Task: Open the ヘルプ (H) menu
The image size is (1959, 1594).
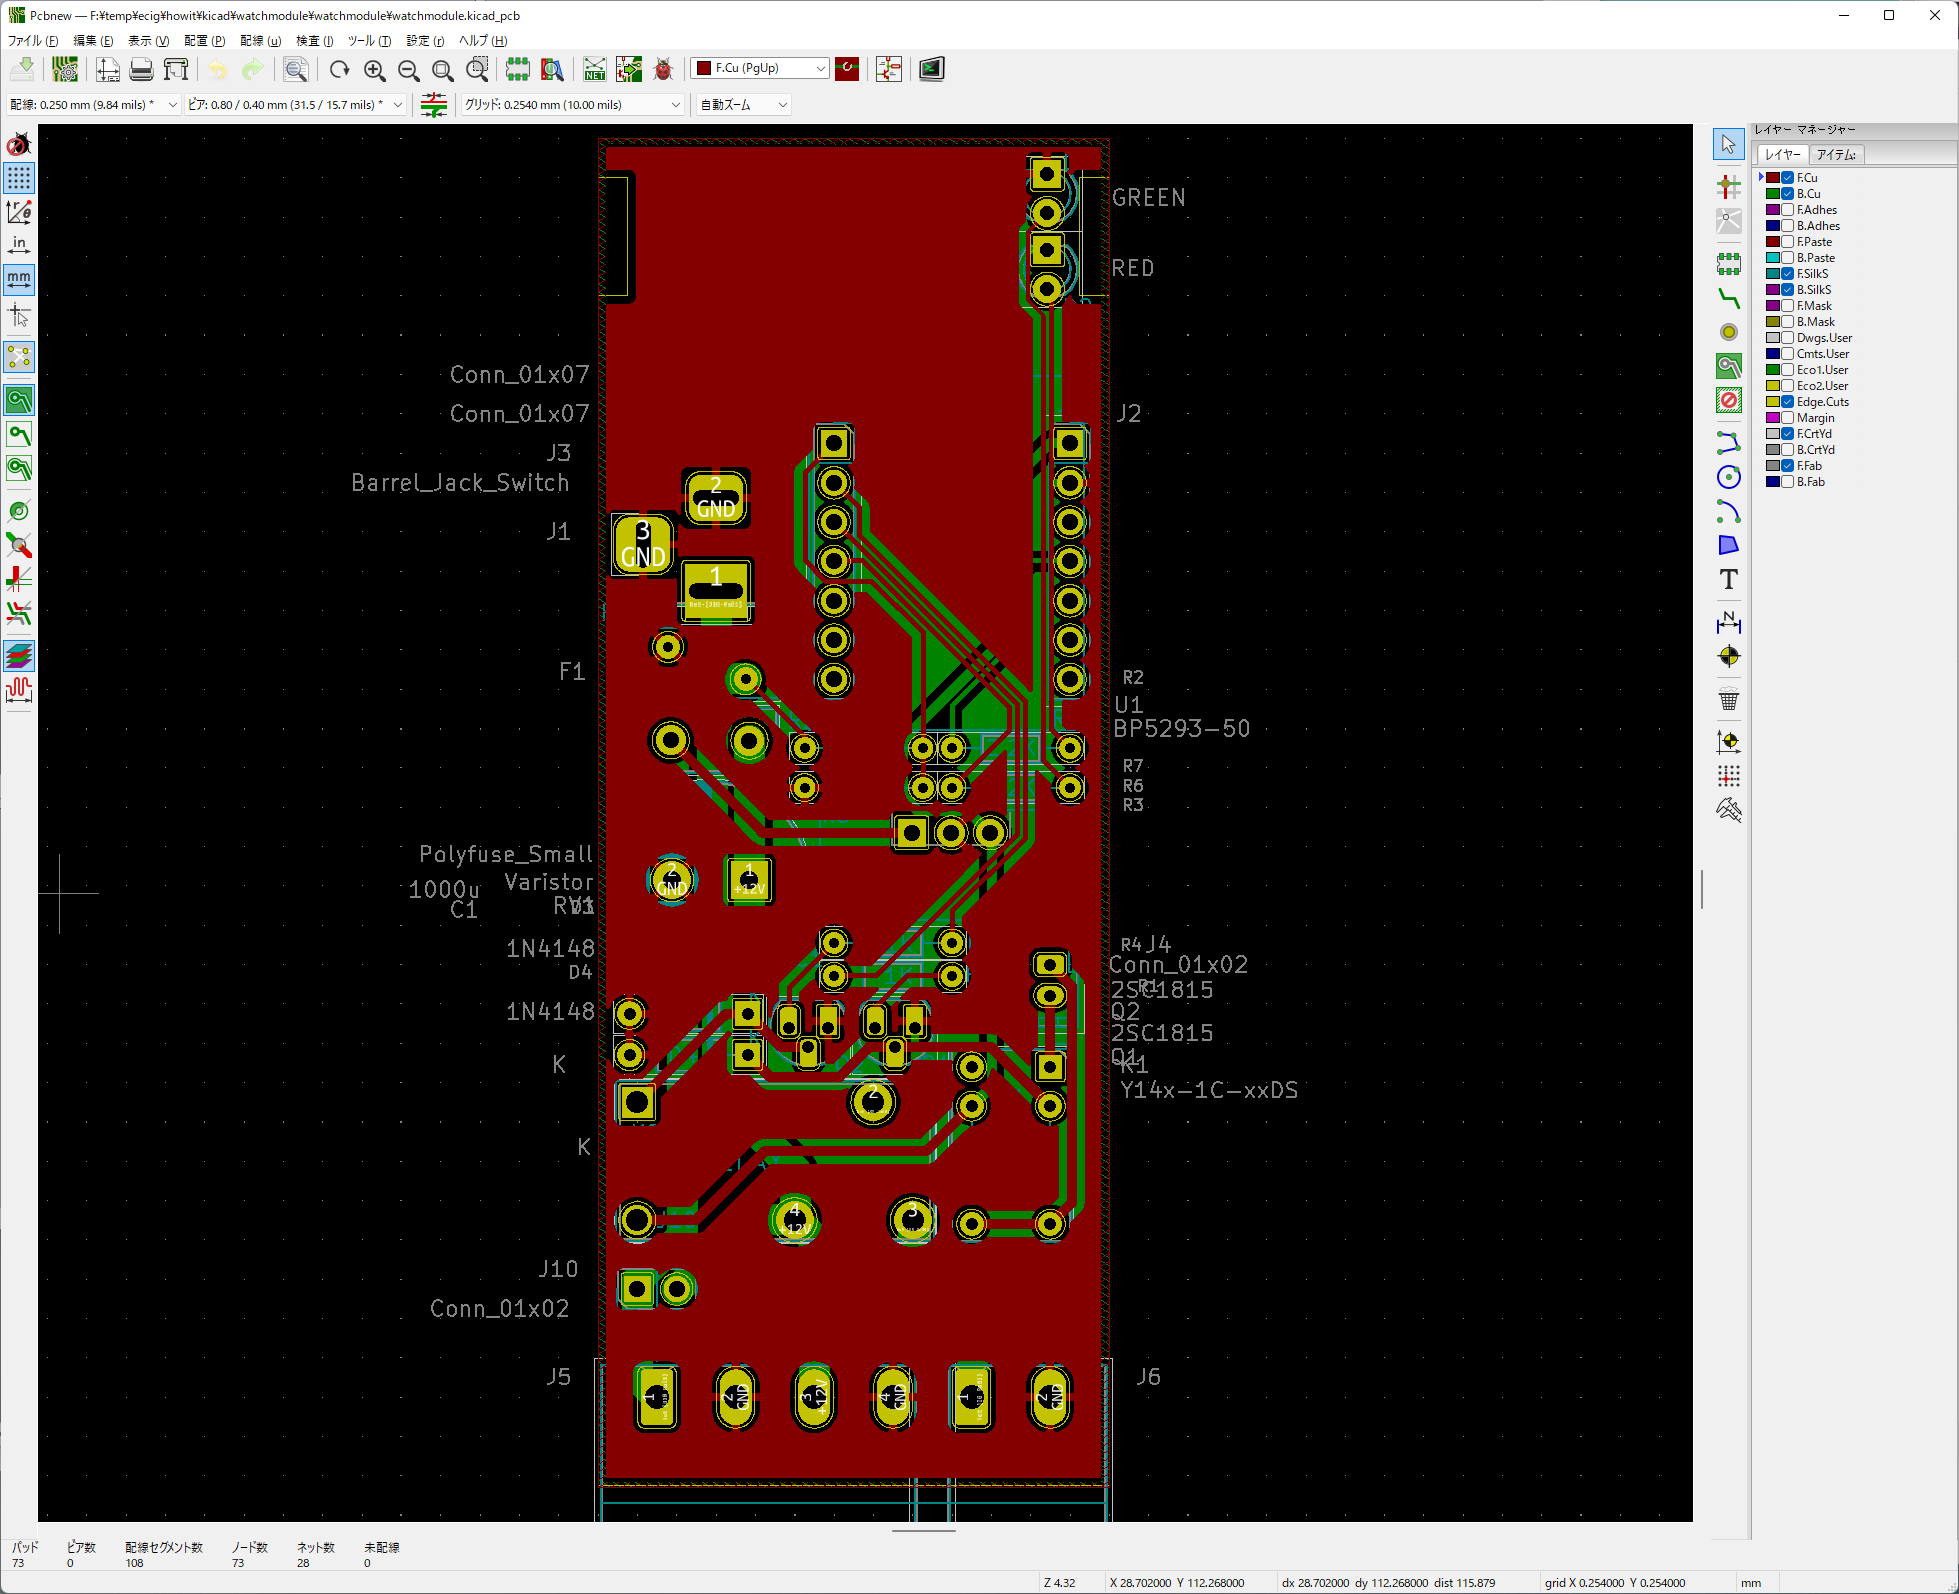Action: 482,41
